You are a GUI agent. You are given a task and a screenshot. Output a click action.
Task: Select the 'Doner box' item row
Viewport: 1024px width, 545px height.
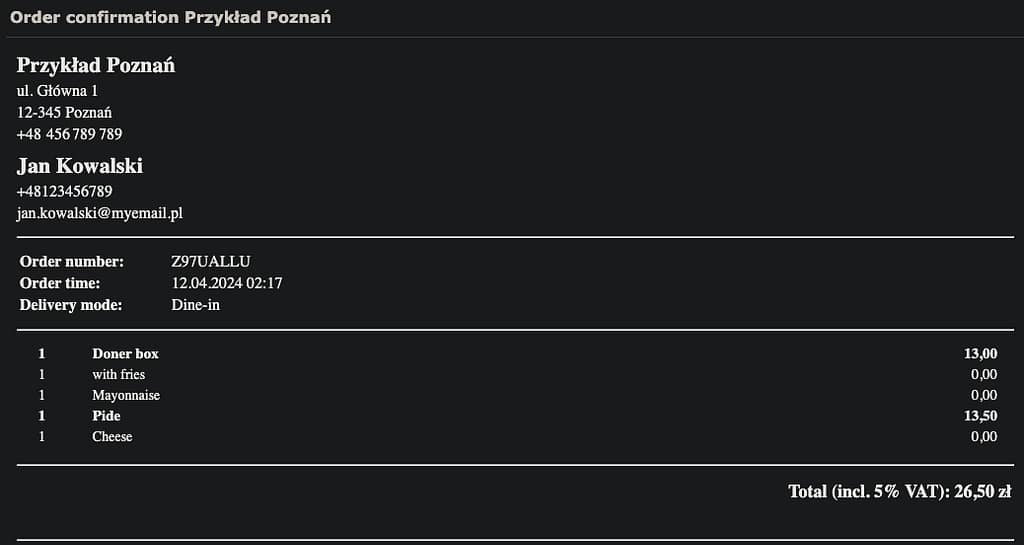pyautogui.click(x=515, y=354)
